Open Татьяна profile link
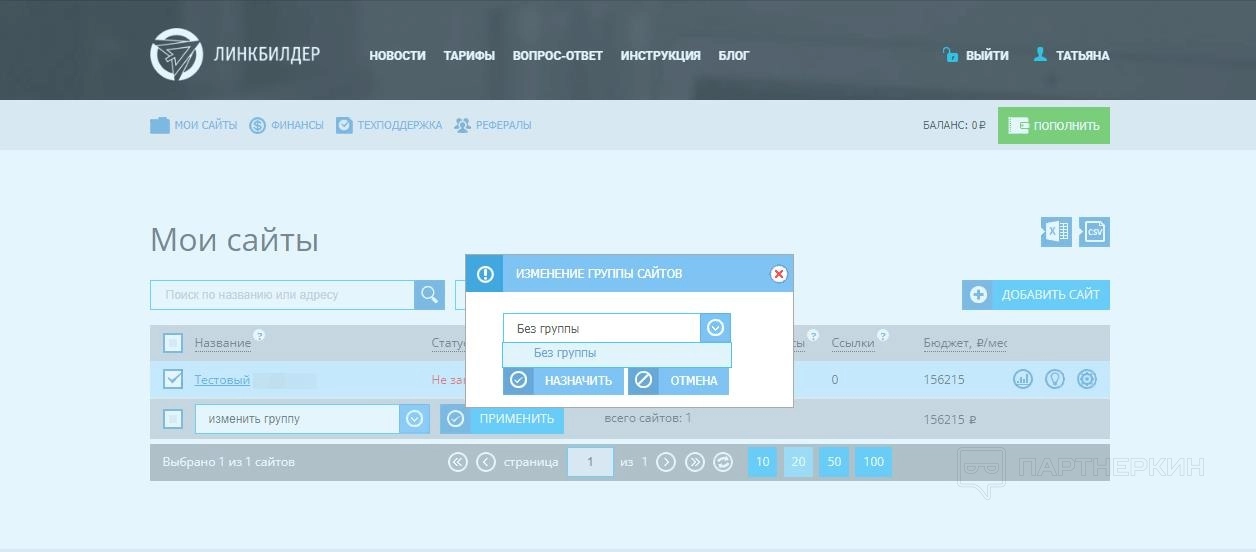Image resolution: width=1256 pixels, height=552 pixels. [1083, 56]
